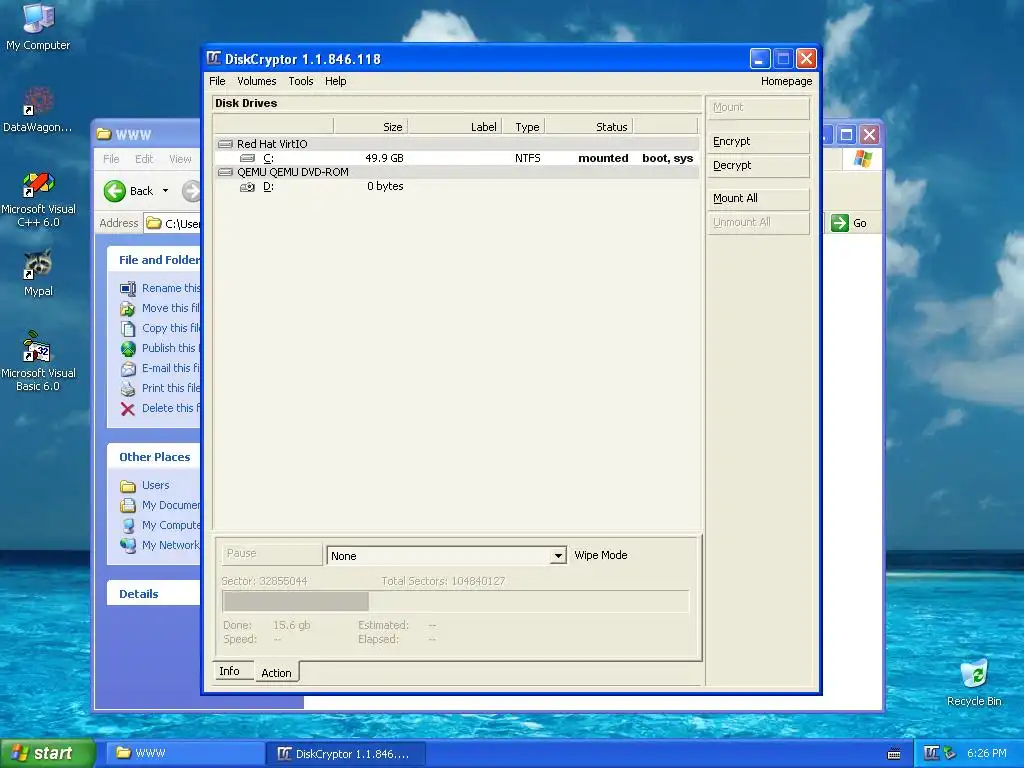The width and height of the screenshot is (1024, 768).
Task: Click the Go button in WWW window
Action: (x=850, y=223)
